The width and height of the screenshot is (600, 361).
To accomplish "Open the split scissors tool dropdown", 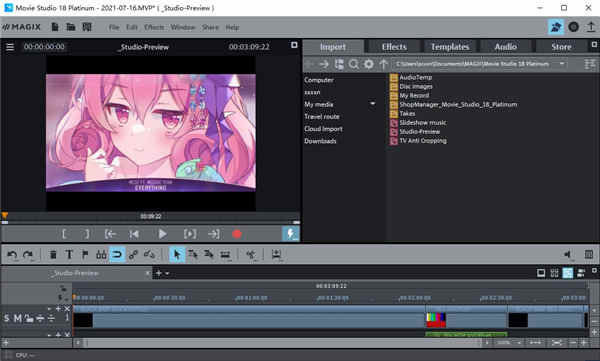I will [x=251, y=254].
